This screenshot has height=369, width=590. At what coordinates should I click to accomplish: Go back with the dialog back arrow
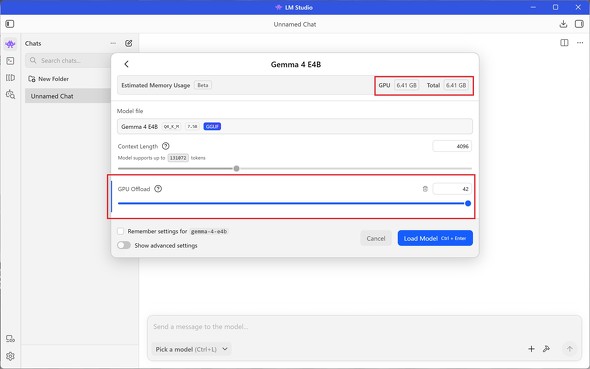tap(126, 64)
